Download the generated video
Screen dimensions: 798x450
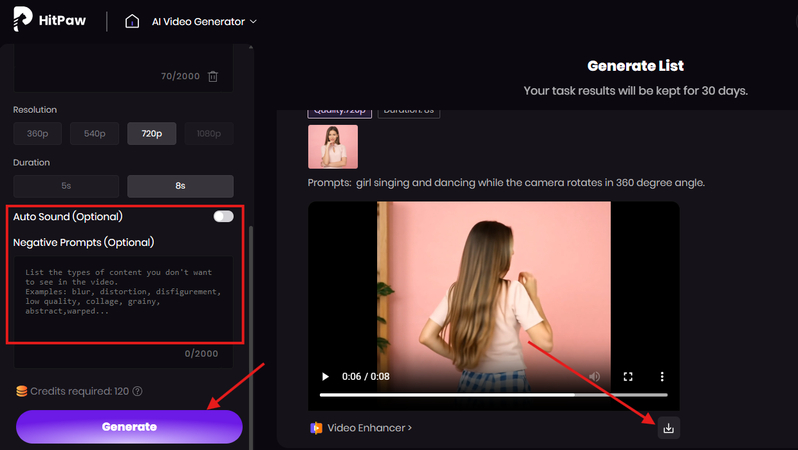(669, 428)
